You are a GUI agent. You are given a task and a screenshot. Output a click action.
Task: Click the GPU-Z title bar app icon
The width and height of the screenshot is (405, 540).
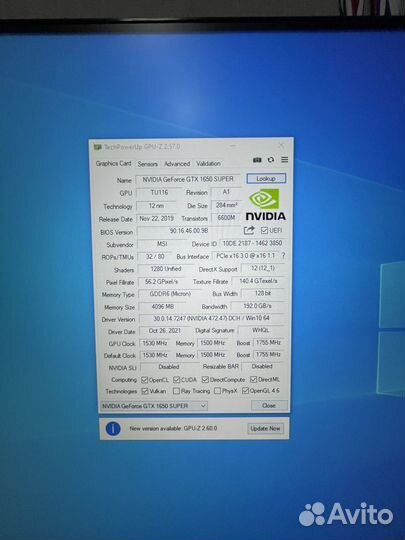click(x=97, y=147)
